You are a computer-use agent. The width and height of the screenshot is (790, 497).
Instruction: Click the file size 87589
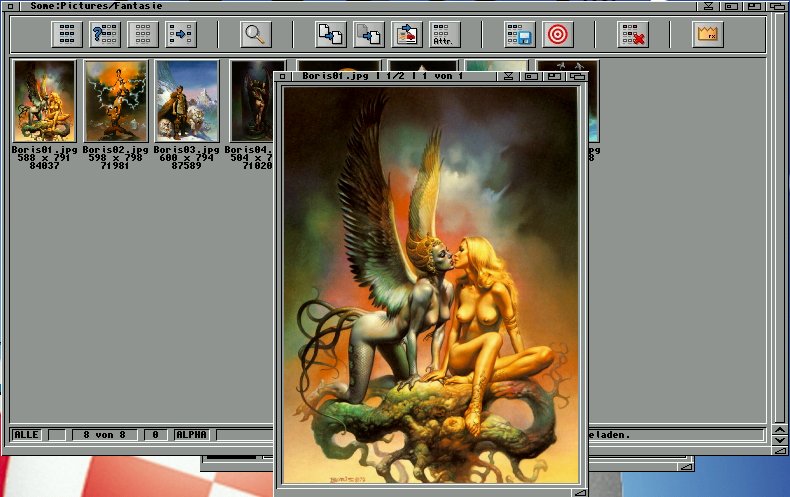186,165
